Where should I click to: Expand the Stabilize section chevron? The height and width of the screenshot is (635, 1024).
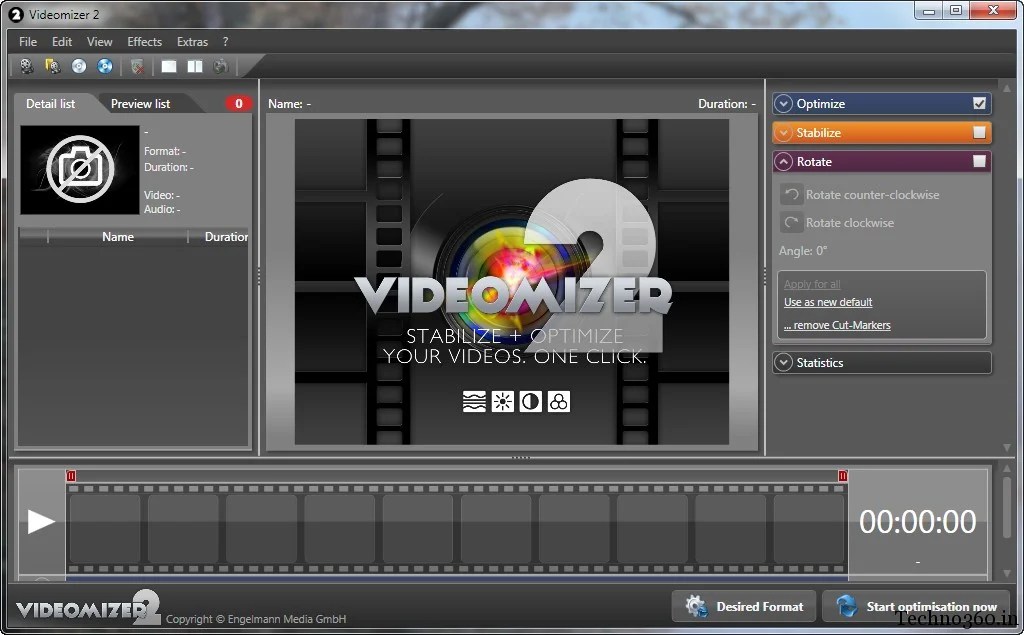784,133
